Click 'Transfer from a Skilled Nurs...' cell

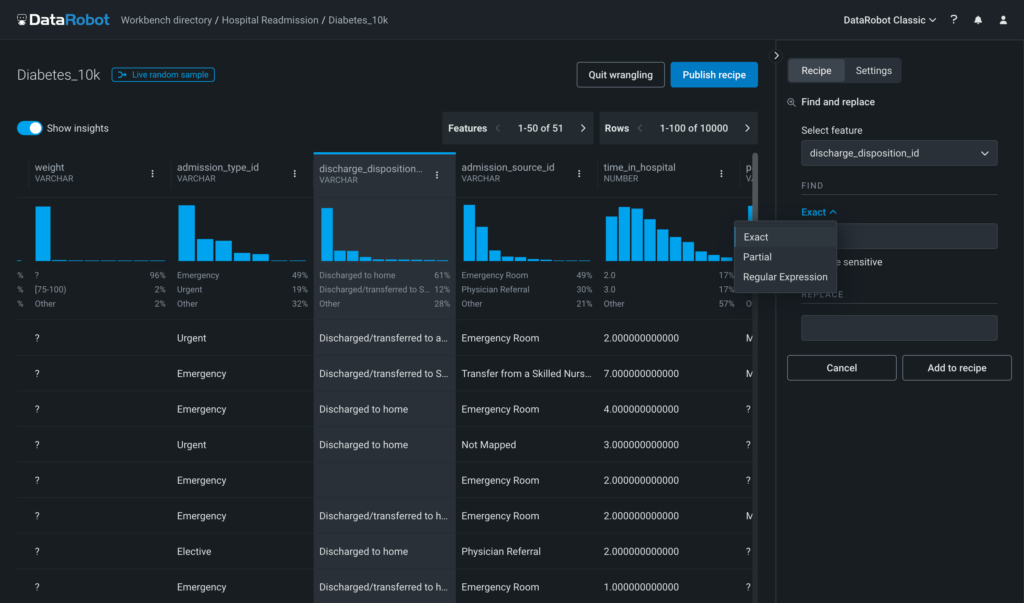pos(526,374)
